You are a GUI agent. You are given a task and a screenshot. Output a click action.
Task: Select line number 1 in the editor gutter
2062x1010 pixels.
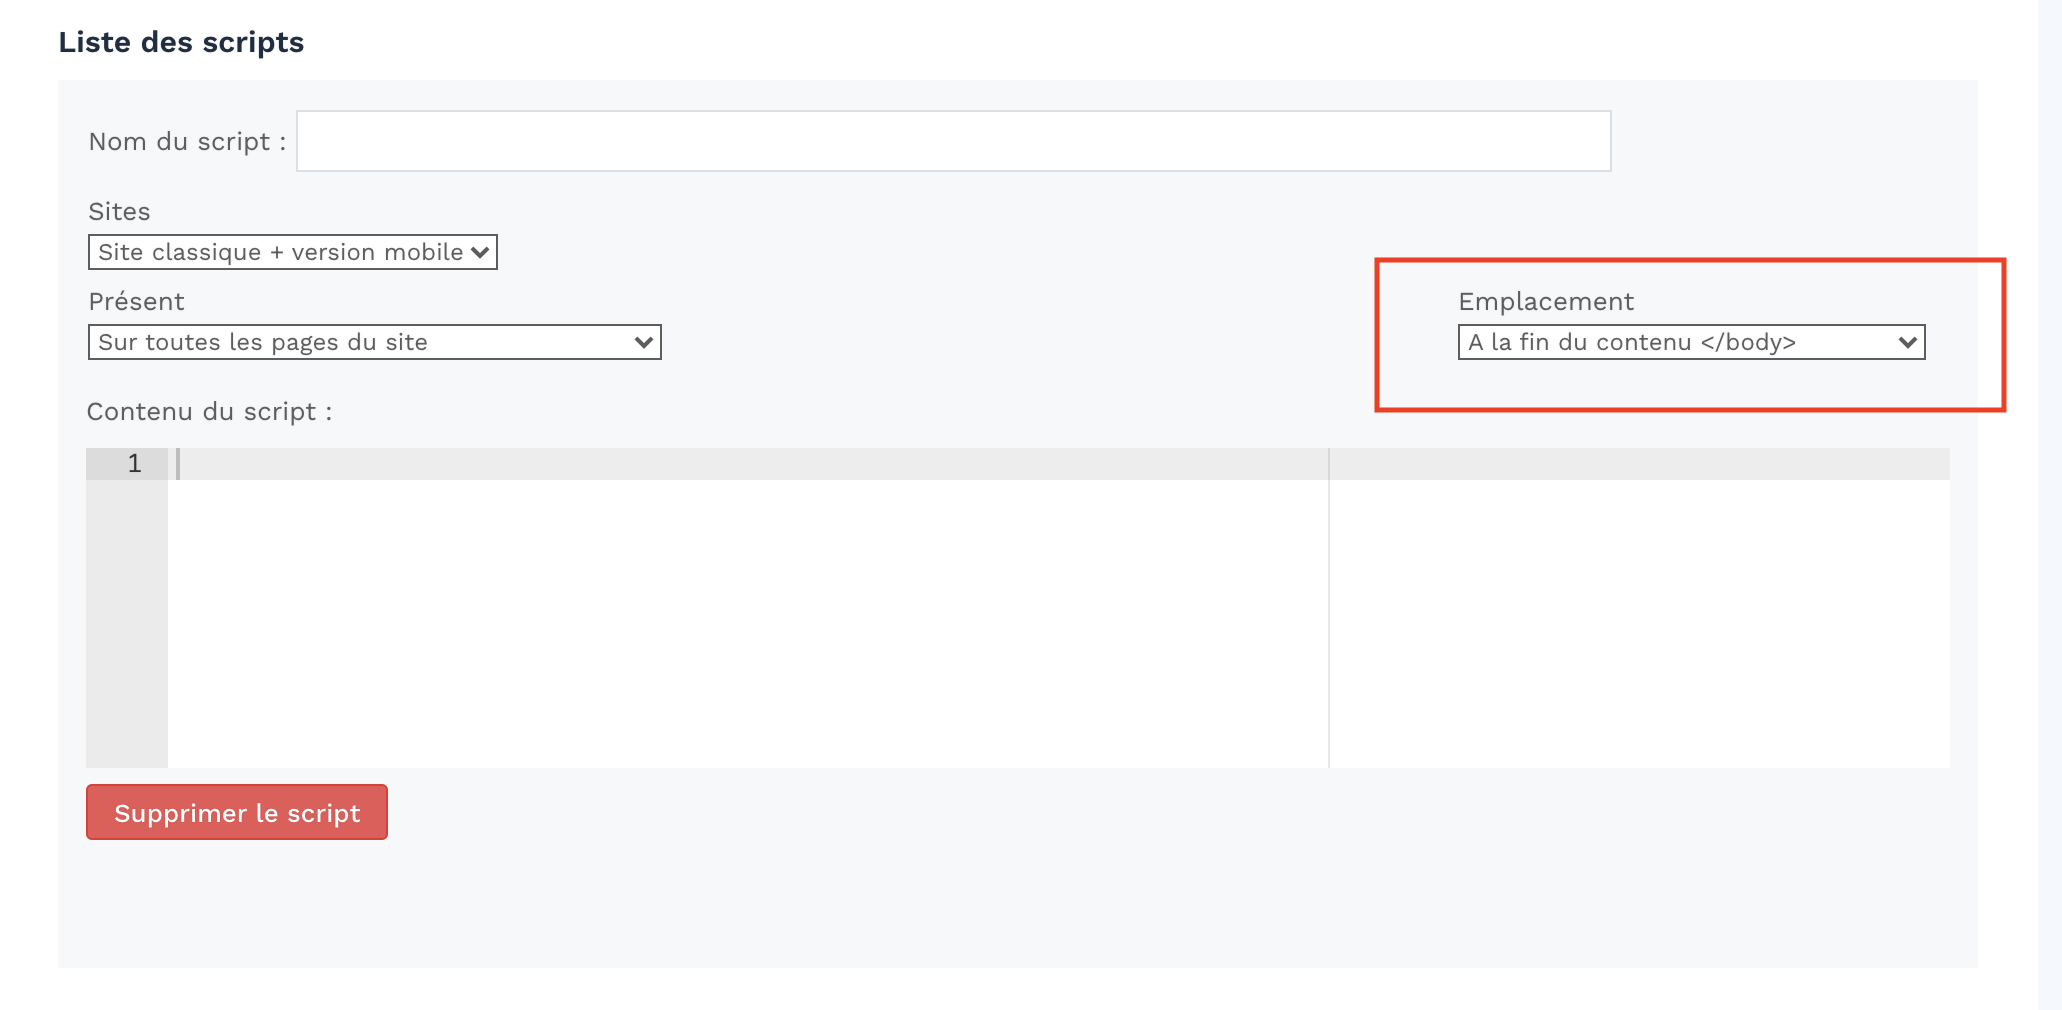point(134,464)
